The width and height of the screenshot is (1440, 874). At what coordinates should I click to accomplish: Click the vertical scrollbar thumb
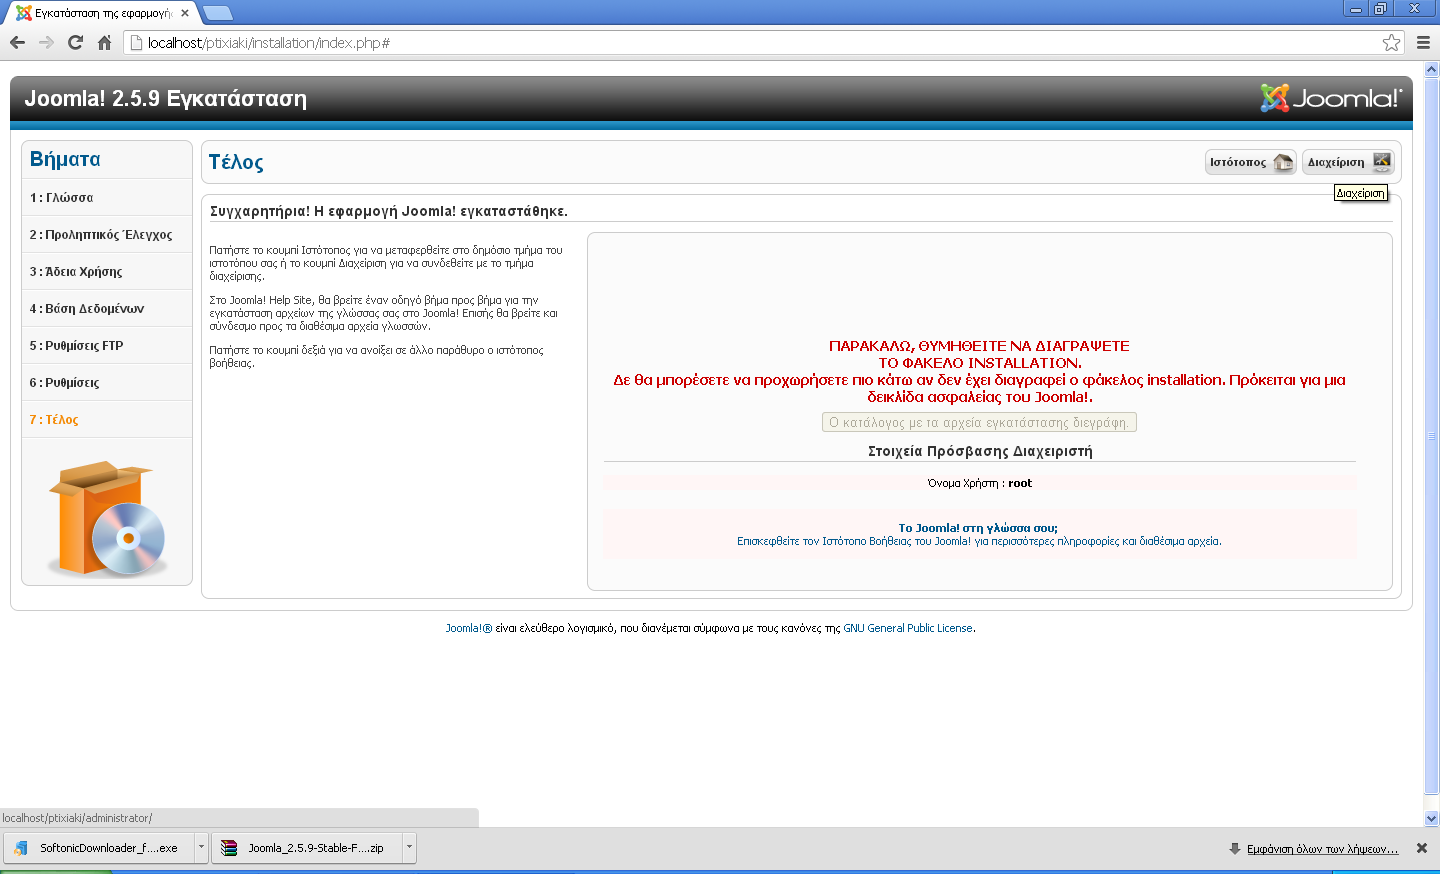pyautogui.click(x=1432, y=437)
